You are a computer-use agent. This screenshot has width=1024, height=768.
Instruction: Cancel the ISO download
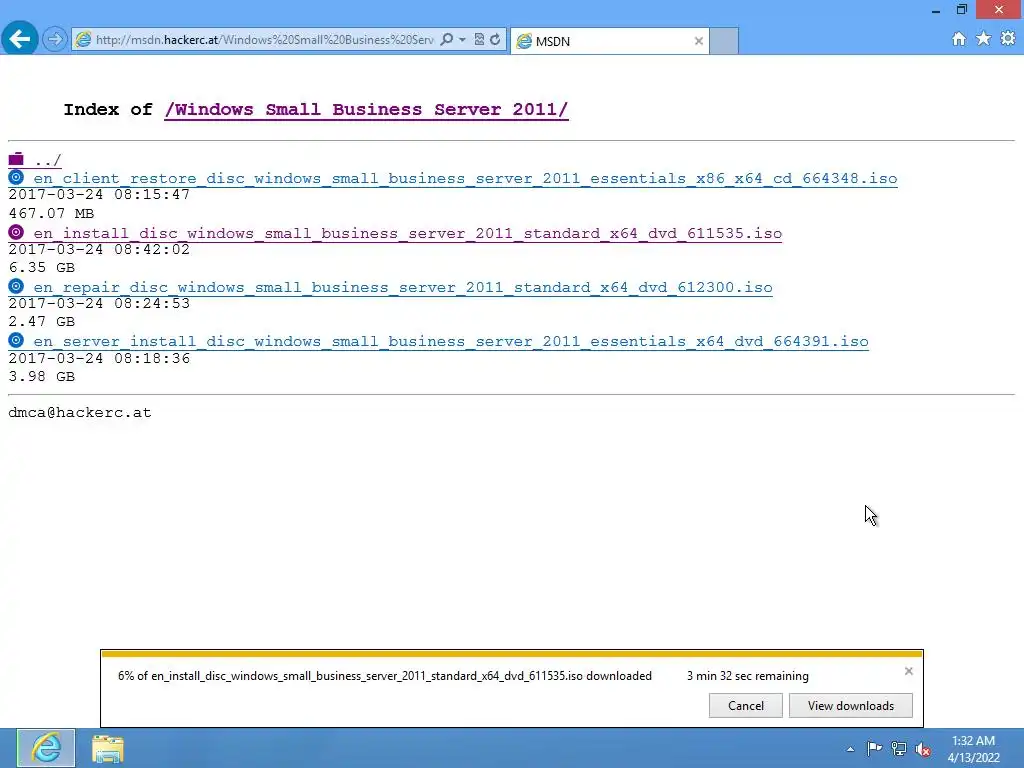coord(746,706)
